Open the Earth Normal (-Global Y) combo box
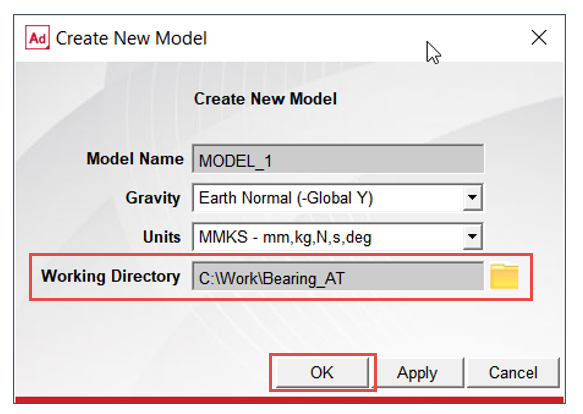583x414 pixels. pos(338,198)
